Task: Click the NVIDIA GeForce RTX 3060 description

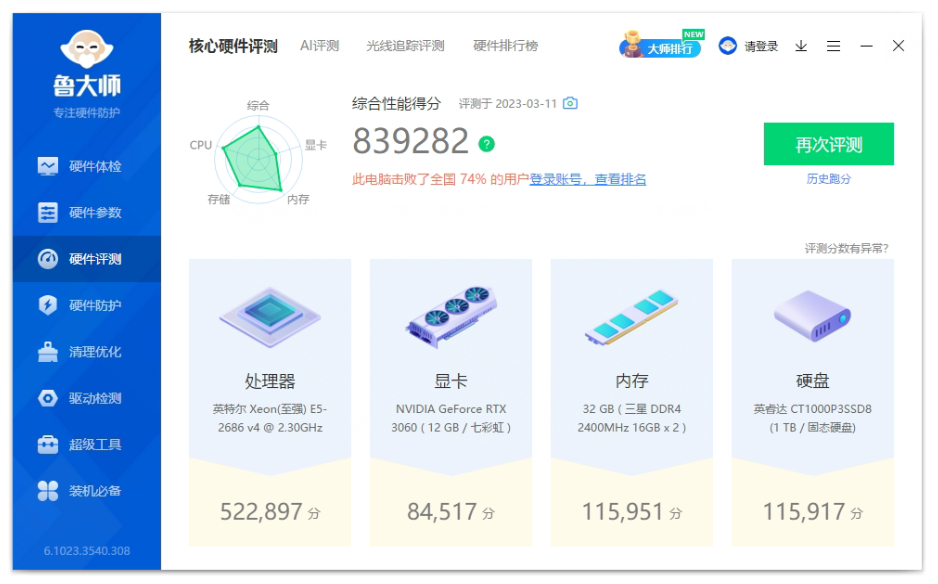Action: coord(451,418)
